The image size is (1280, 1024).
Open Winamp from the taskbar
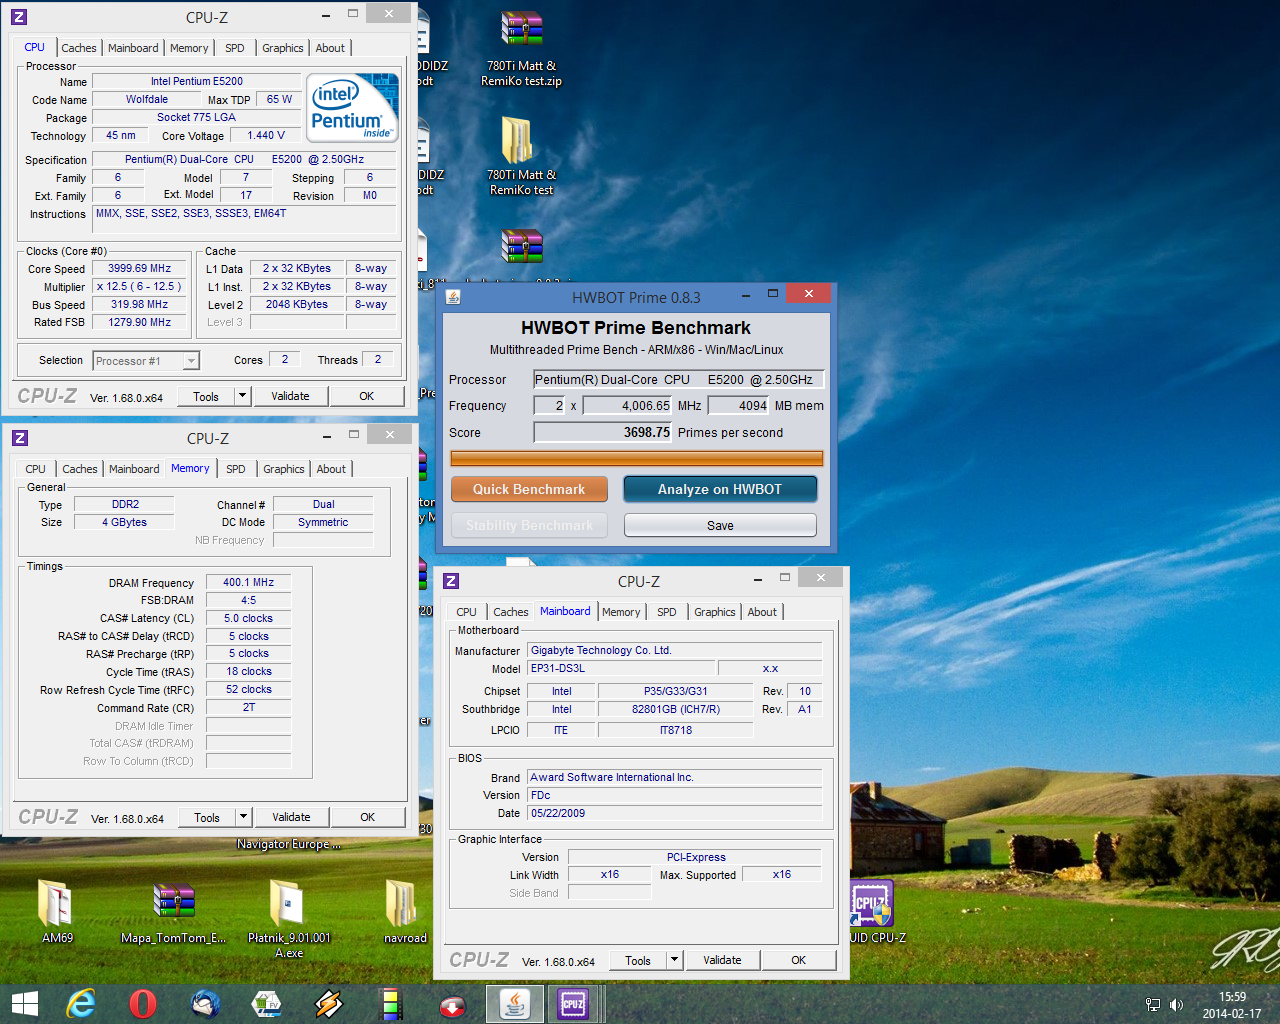tap(329, 1004)
